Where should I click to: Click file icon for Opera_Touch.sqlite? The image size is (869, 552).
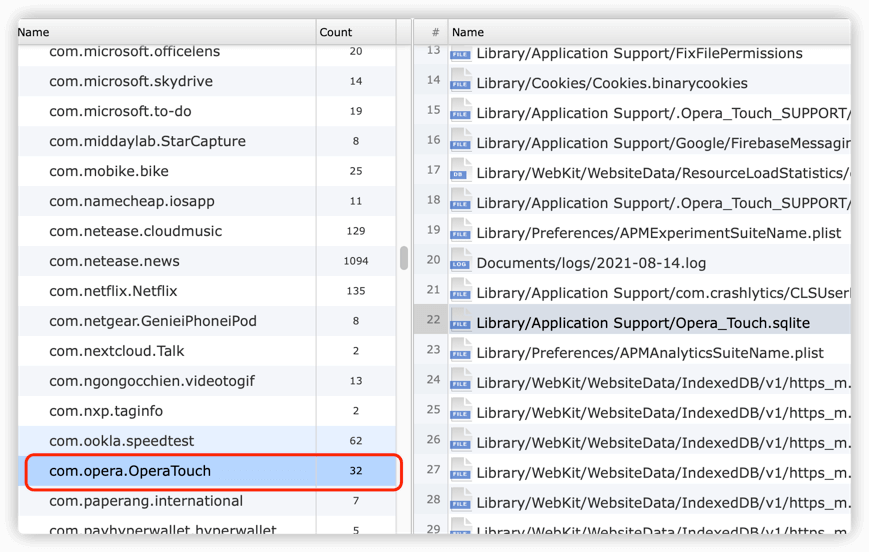(460, 321)
